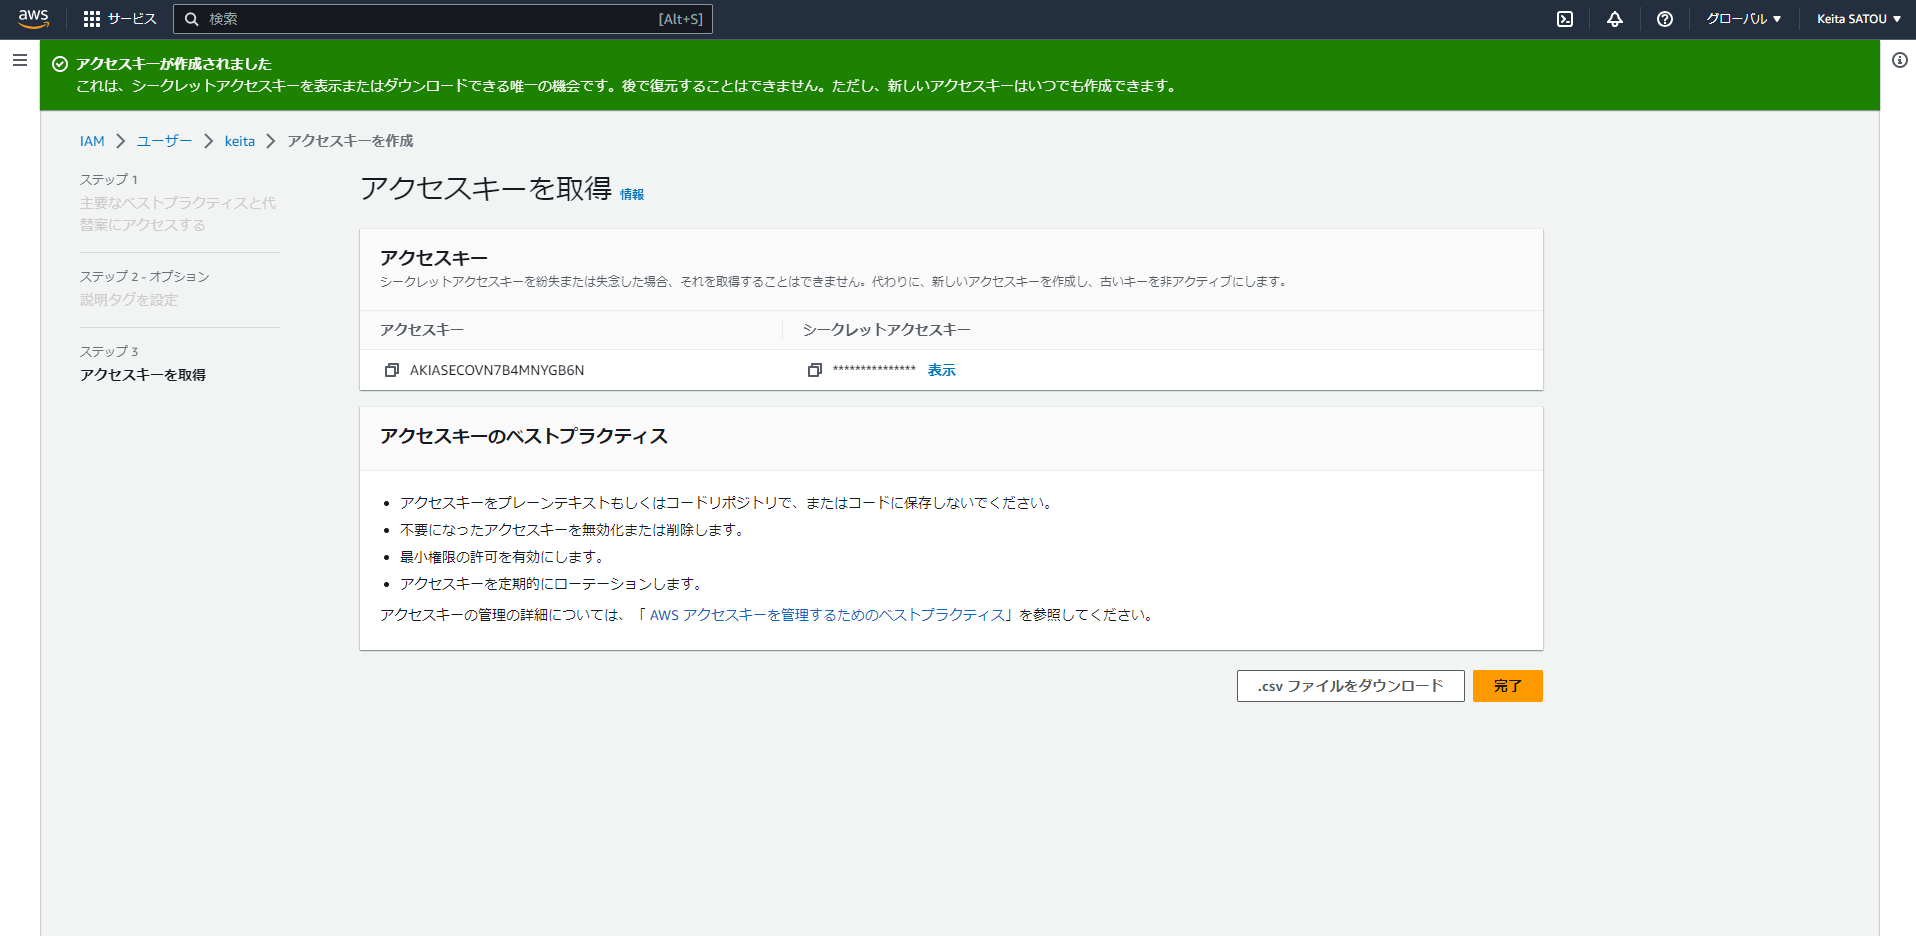The image size is (1916, 936).
Task: Go to the ユーザー breadcrumb
Action: click(165, 141)
